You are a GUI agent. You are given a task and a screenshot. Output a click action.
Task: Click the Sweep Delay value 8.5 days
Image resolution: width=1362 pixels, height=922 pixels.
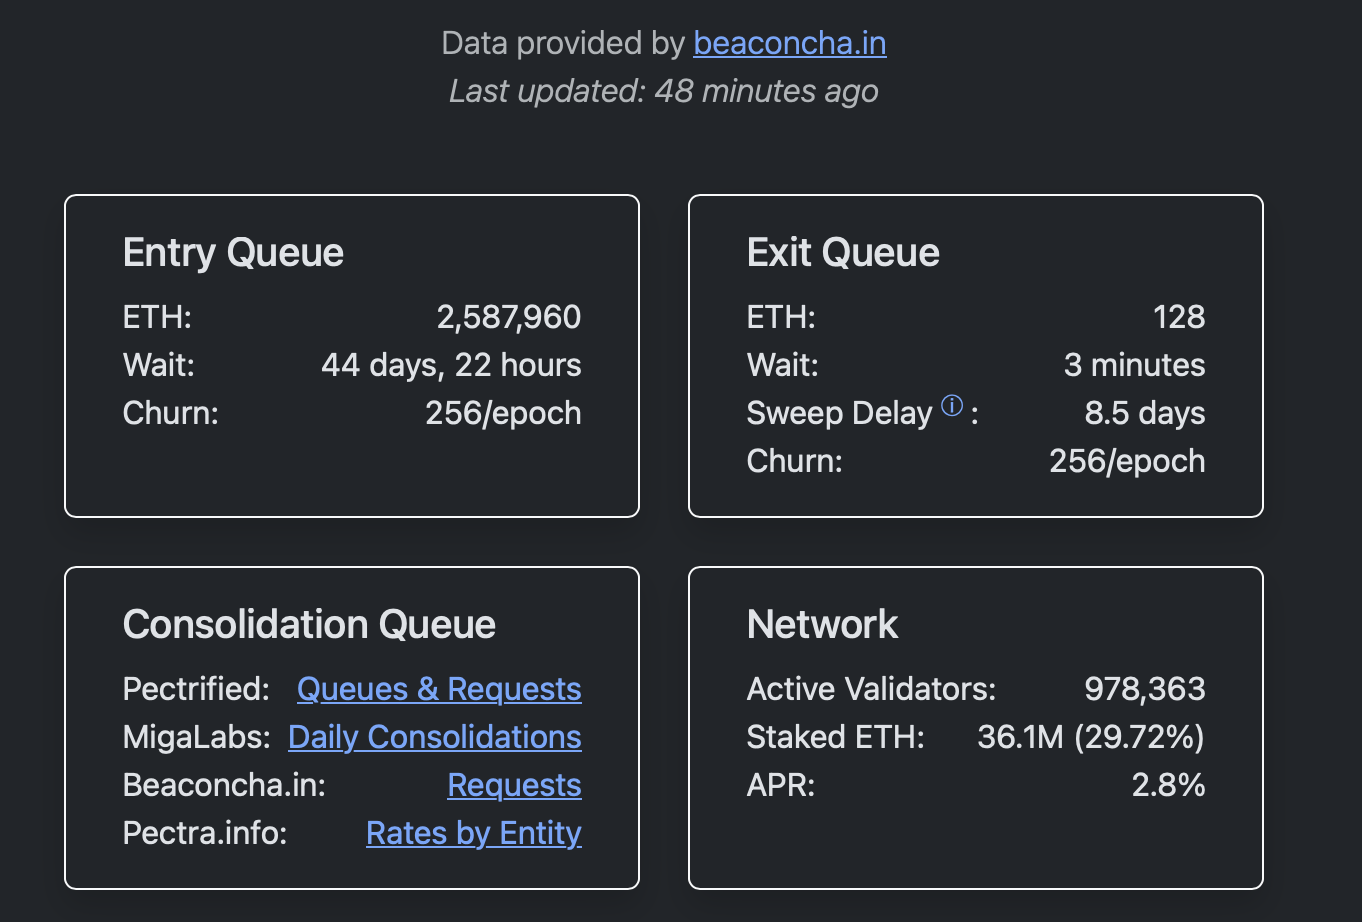(1144, 413)
